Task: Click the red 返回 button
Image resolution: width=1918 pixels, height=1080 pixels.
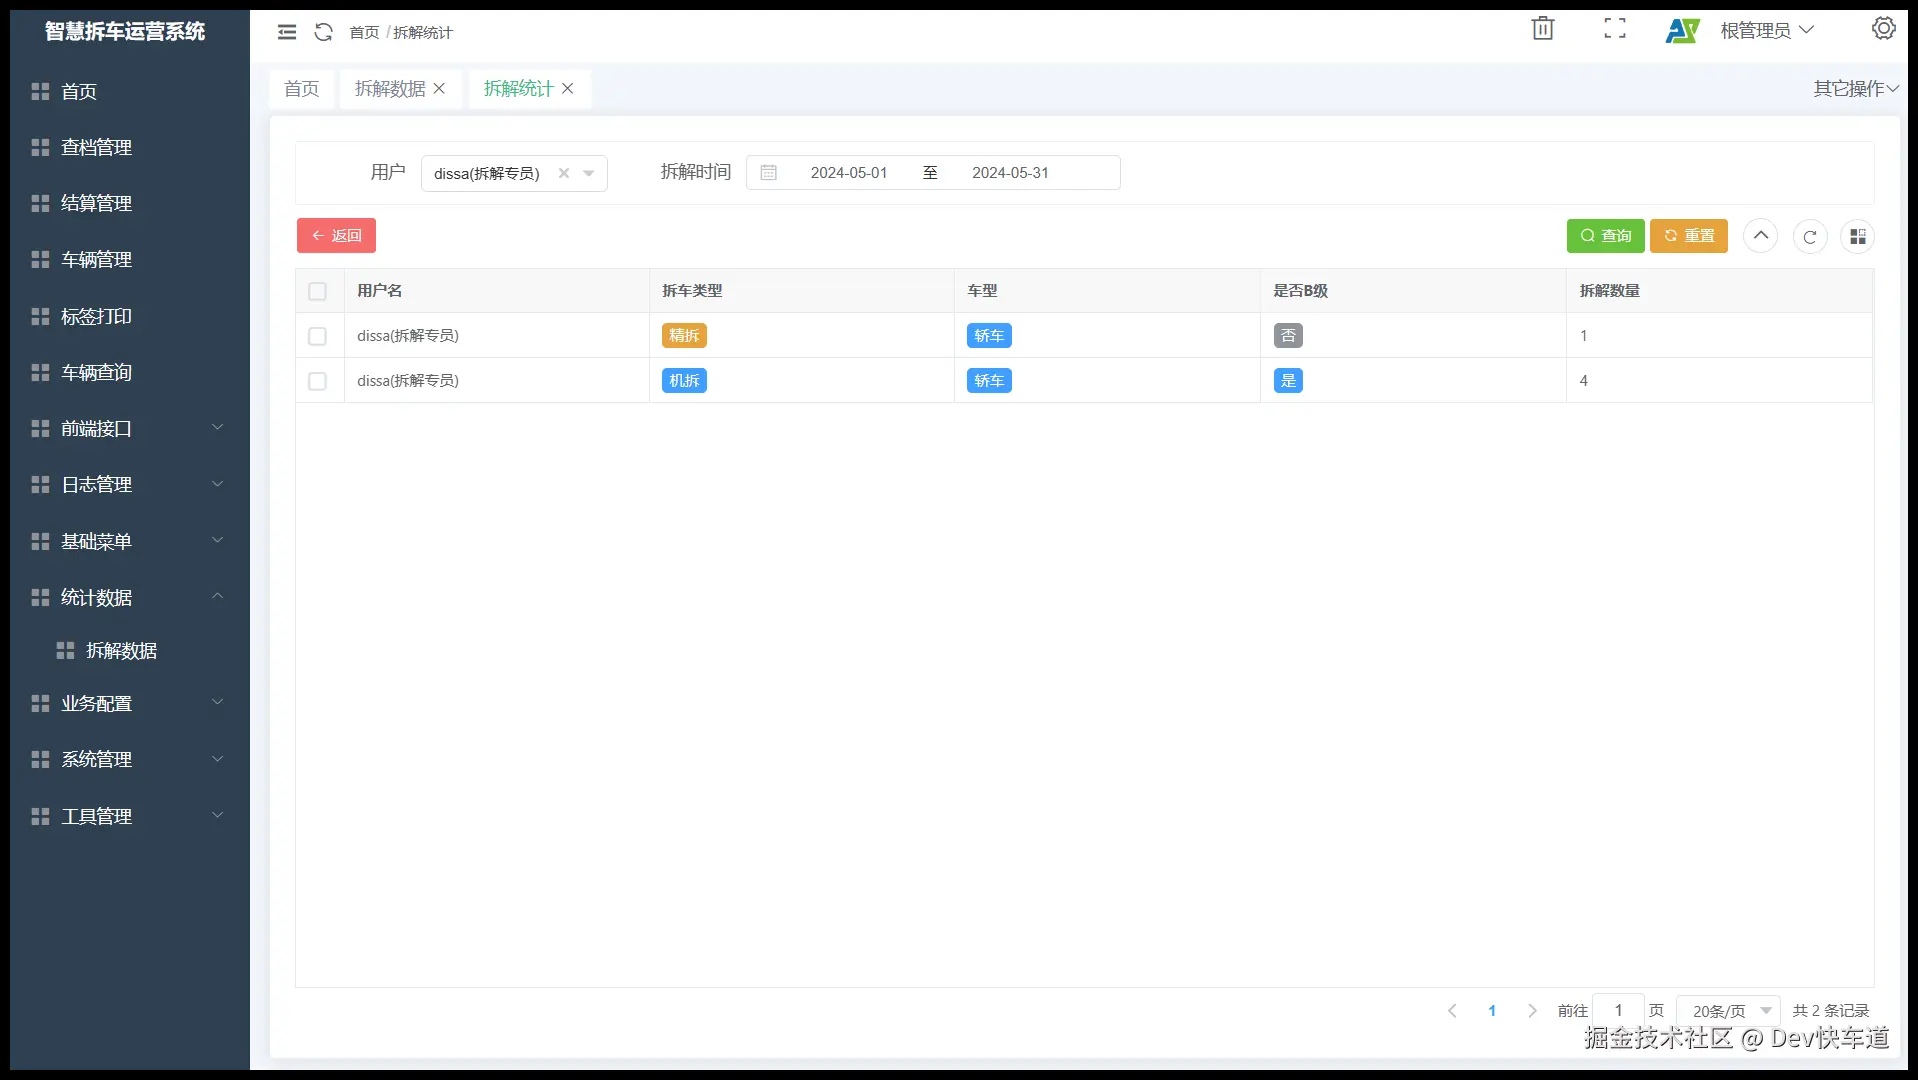Action: 336,236
